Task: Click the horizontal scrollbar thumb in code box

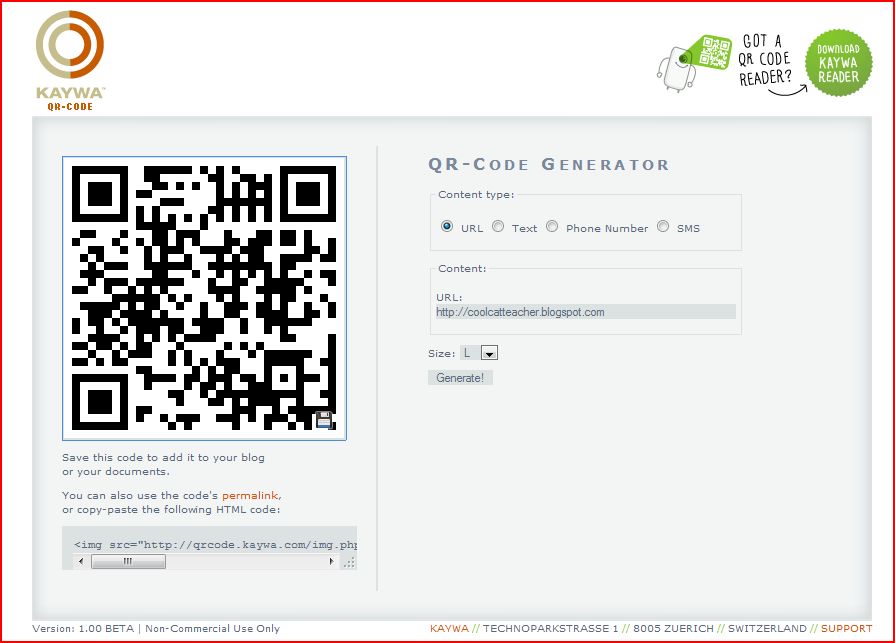Action: coord(128,561)
